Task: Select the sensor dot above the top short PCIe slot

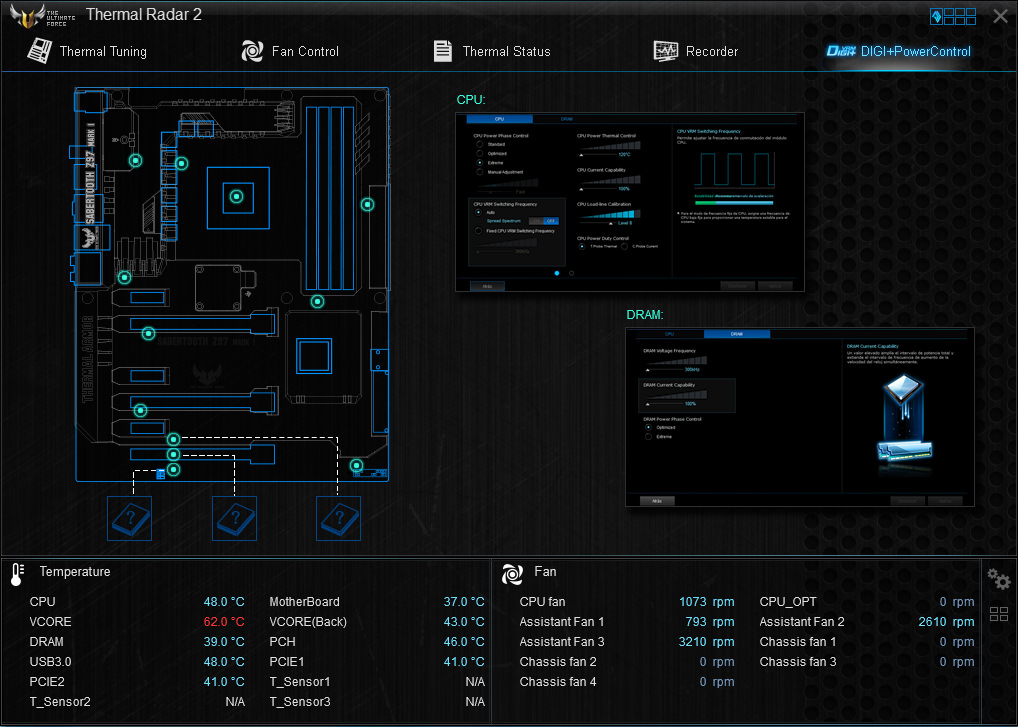Action: coord(125,278)
